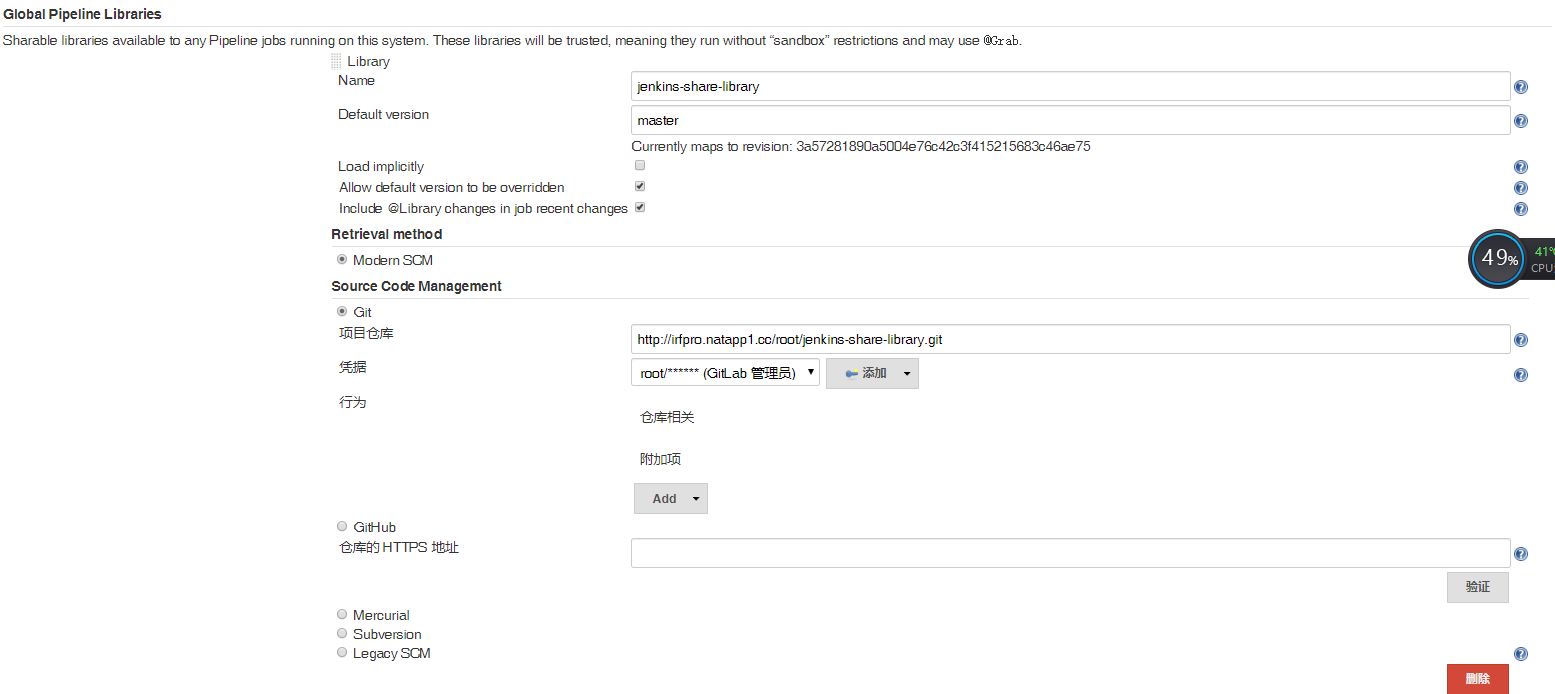Toggle Include @Library changes in job recent changes
Image resolution: width=1555 pixels, height=694 pixels.
[640, 207]
